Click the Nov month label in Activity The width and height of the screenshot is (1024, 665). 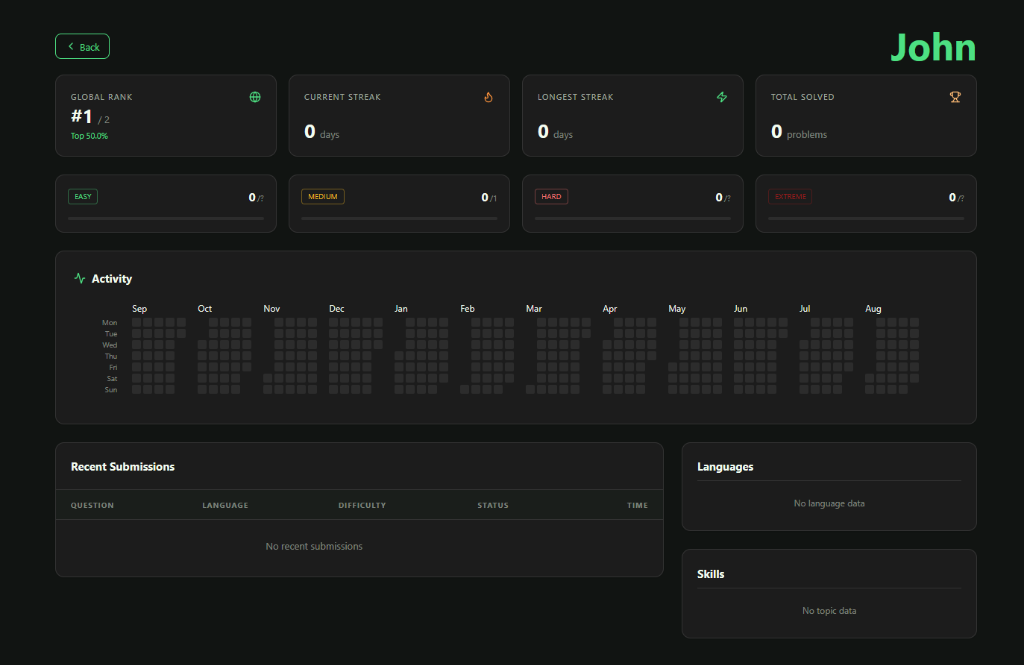point(272,308)
